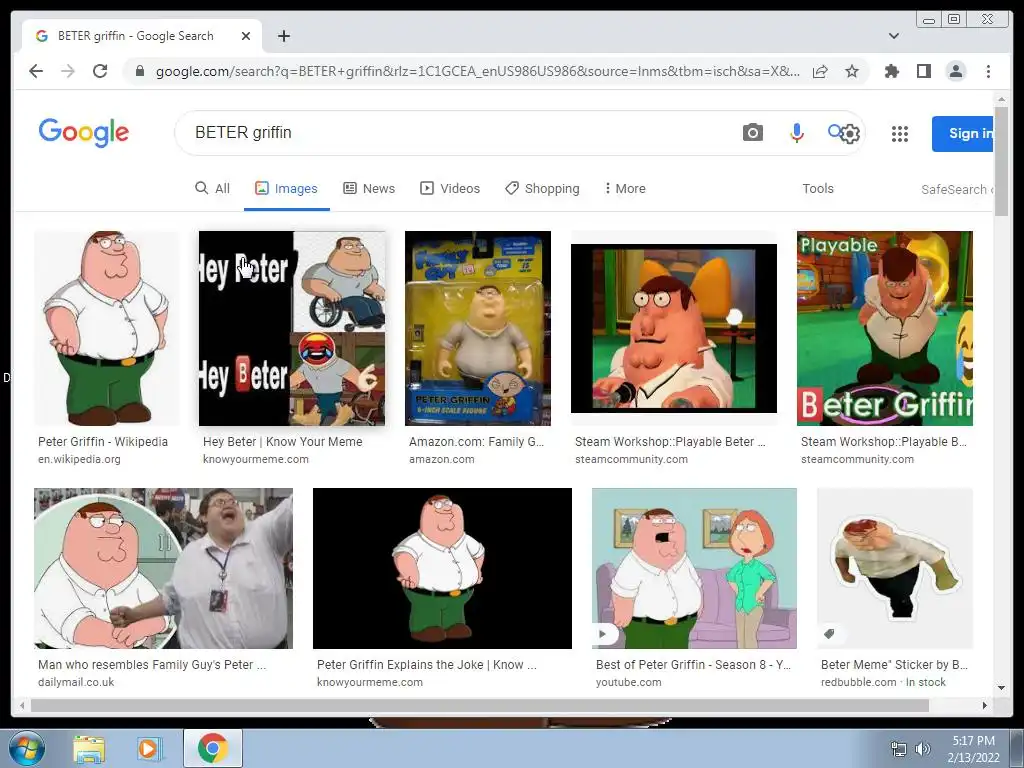Open volume speaker tray icon
This screenshot has height=768, width=1024.
click(922, 749)
